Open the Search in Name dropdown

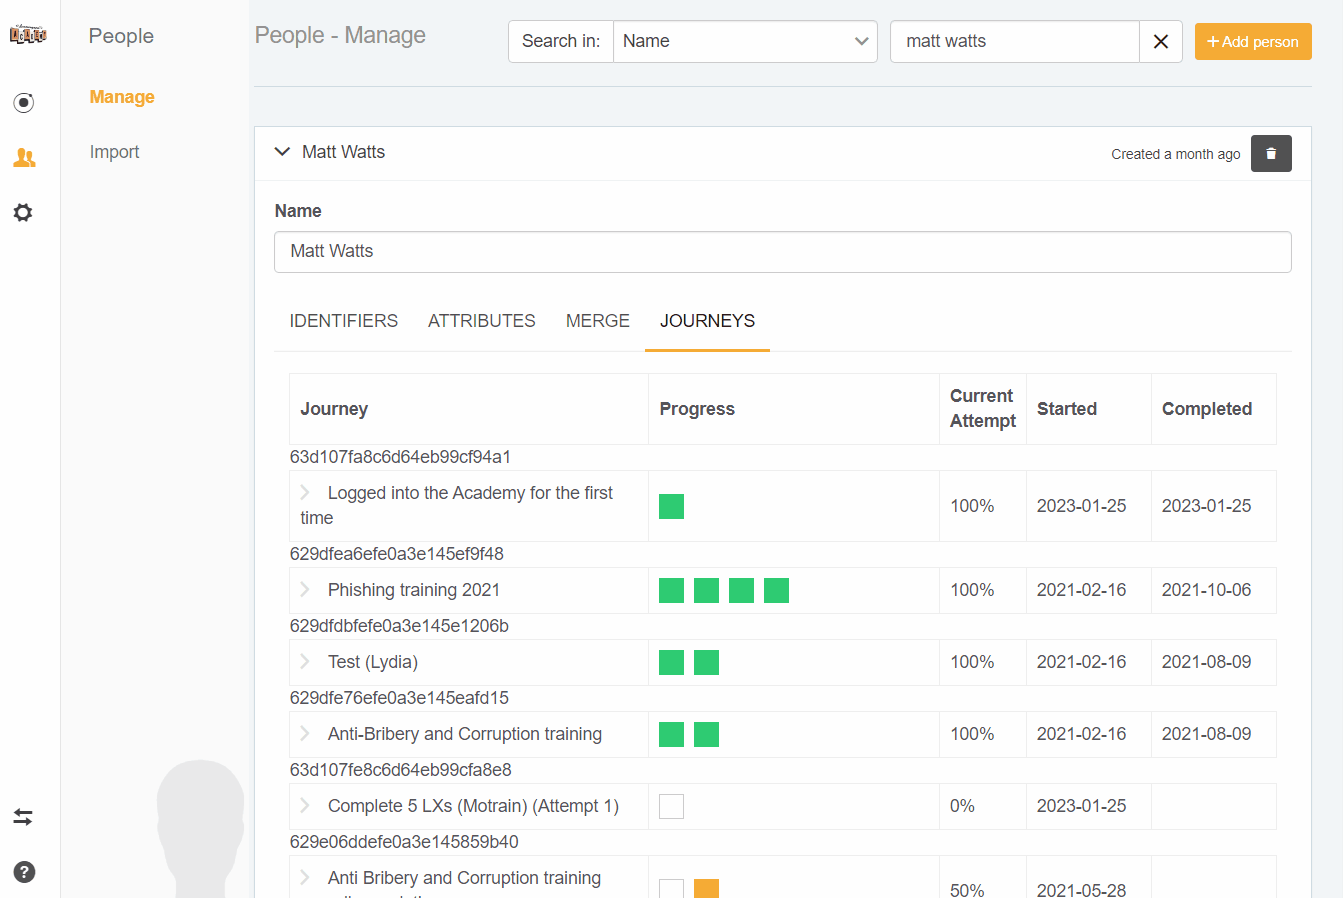[x=744, y=42]
